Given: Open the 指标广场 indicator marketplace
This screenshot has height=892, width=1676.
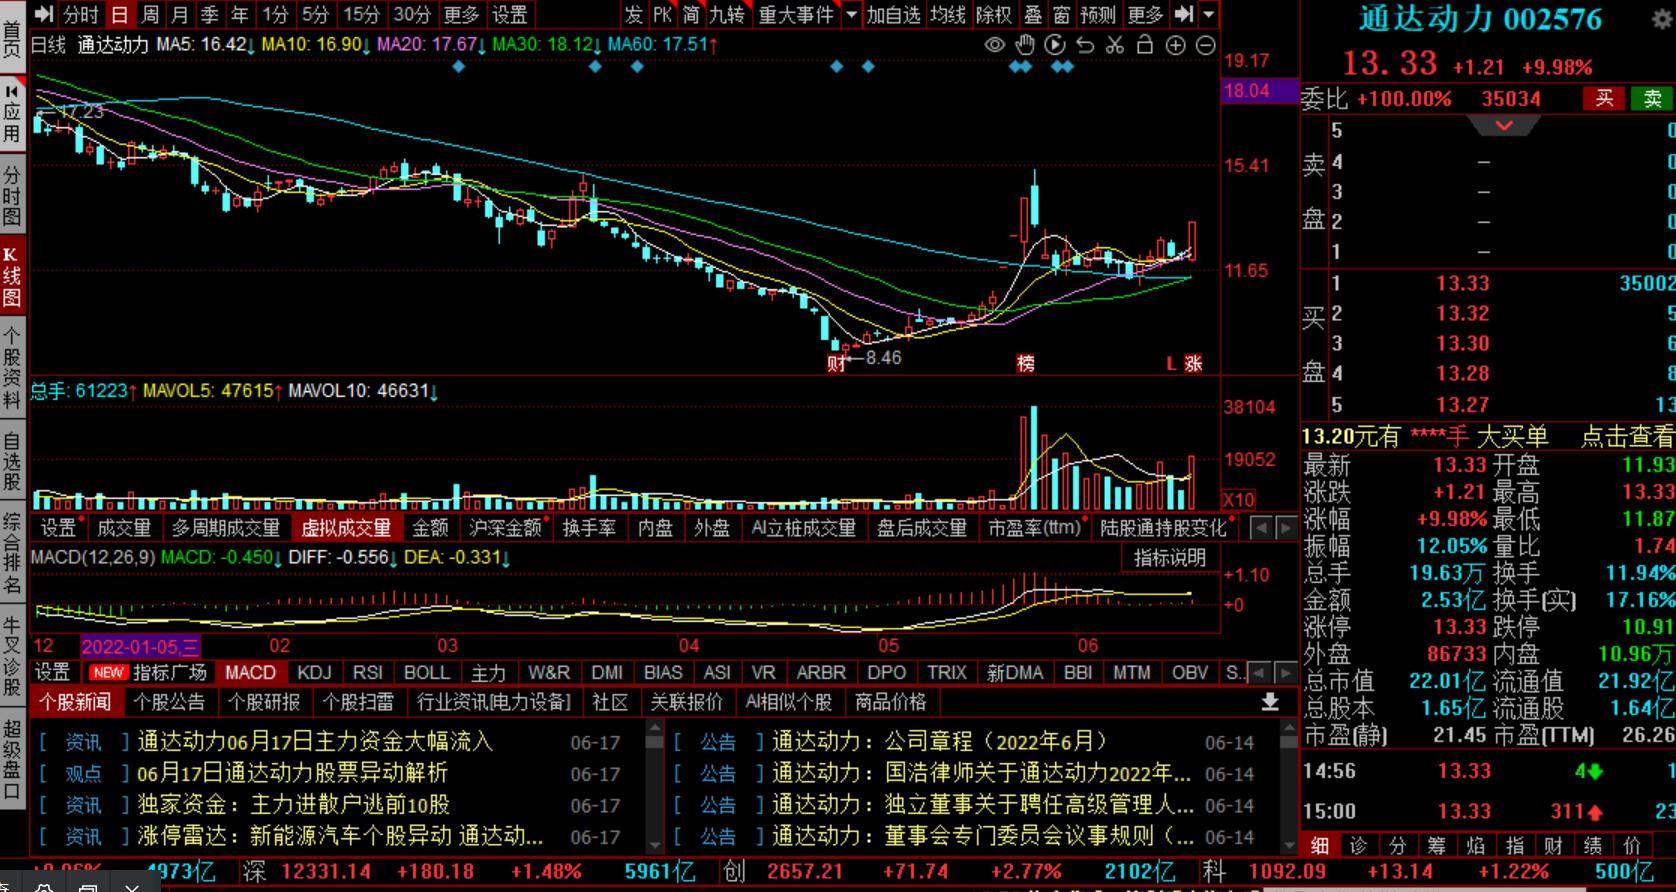Looking at the screenshot, I should click(x=170, y=672).
